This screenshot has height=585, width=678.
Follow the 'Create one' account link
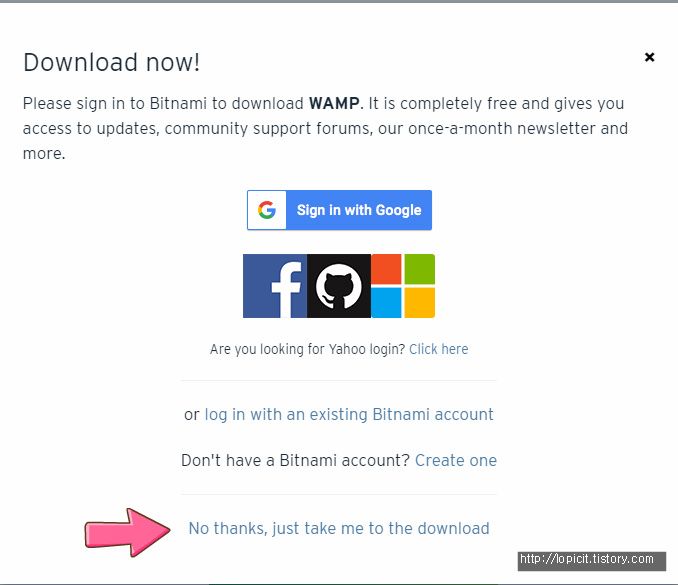point(456,460)
